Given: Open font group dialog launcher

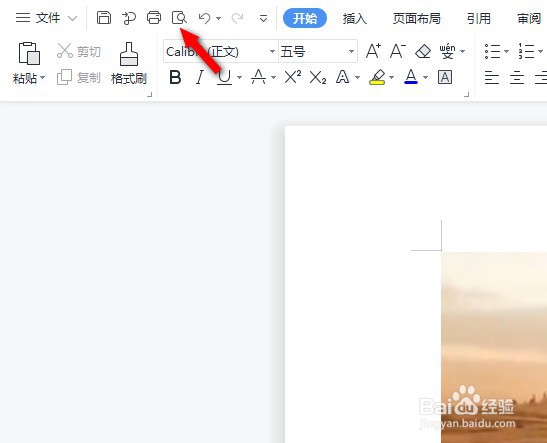Looking at the screenshot, I should pos(467,95).
